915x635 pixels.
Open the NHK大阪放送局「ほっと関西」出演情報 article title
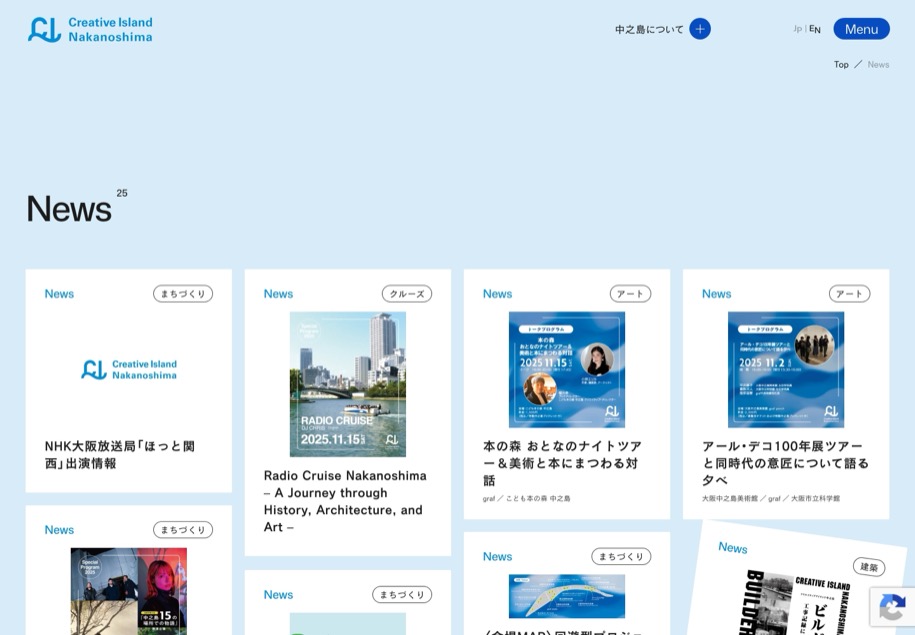pyautogui.click(x=120, y=455)
